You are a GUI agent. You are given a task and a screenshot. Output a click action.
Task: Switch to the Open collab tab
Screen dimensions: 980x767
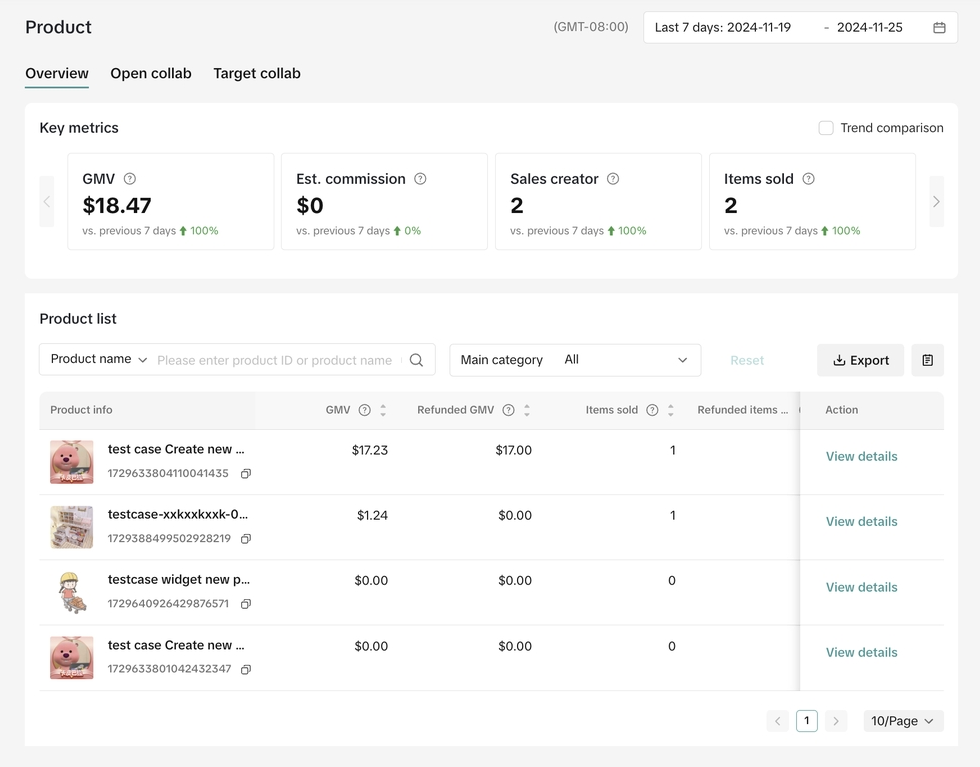(151, 74)
